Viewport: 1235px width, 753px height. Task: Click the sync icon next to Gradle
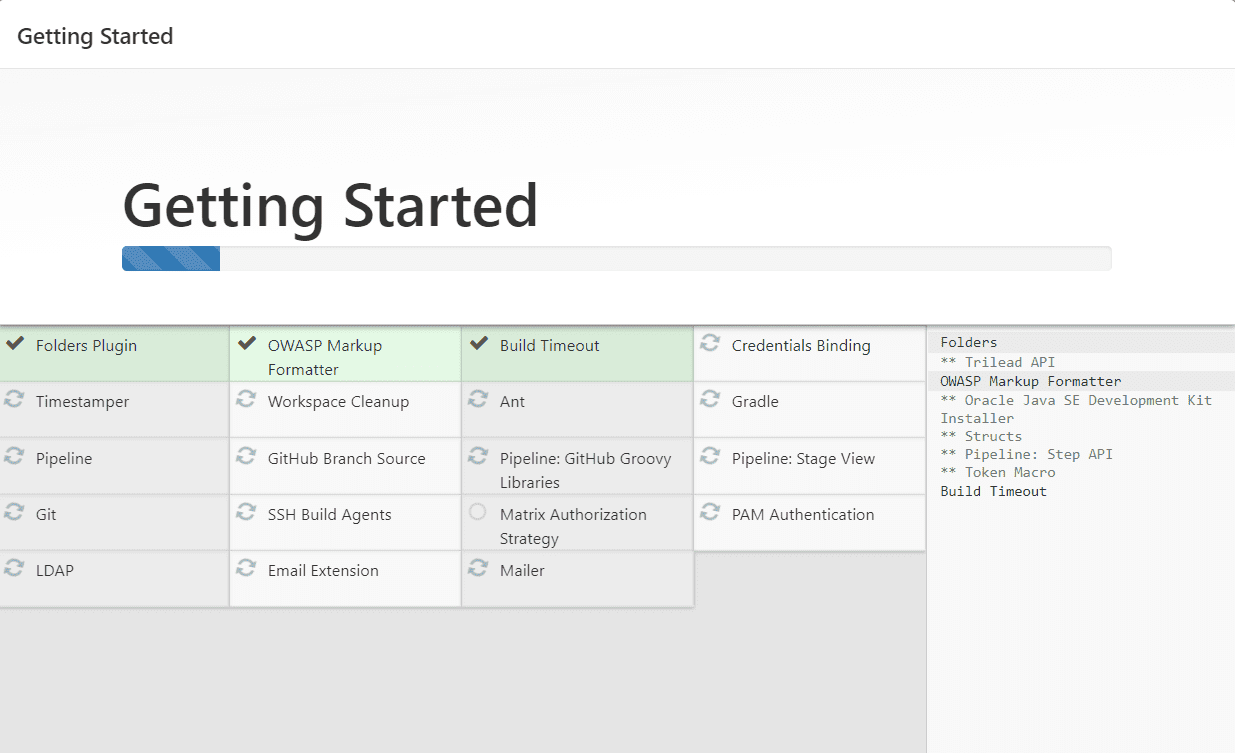coord(710,399)
